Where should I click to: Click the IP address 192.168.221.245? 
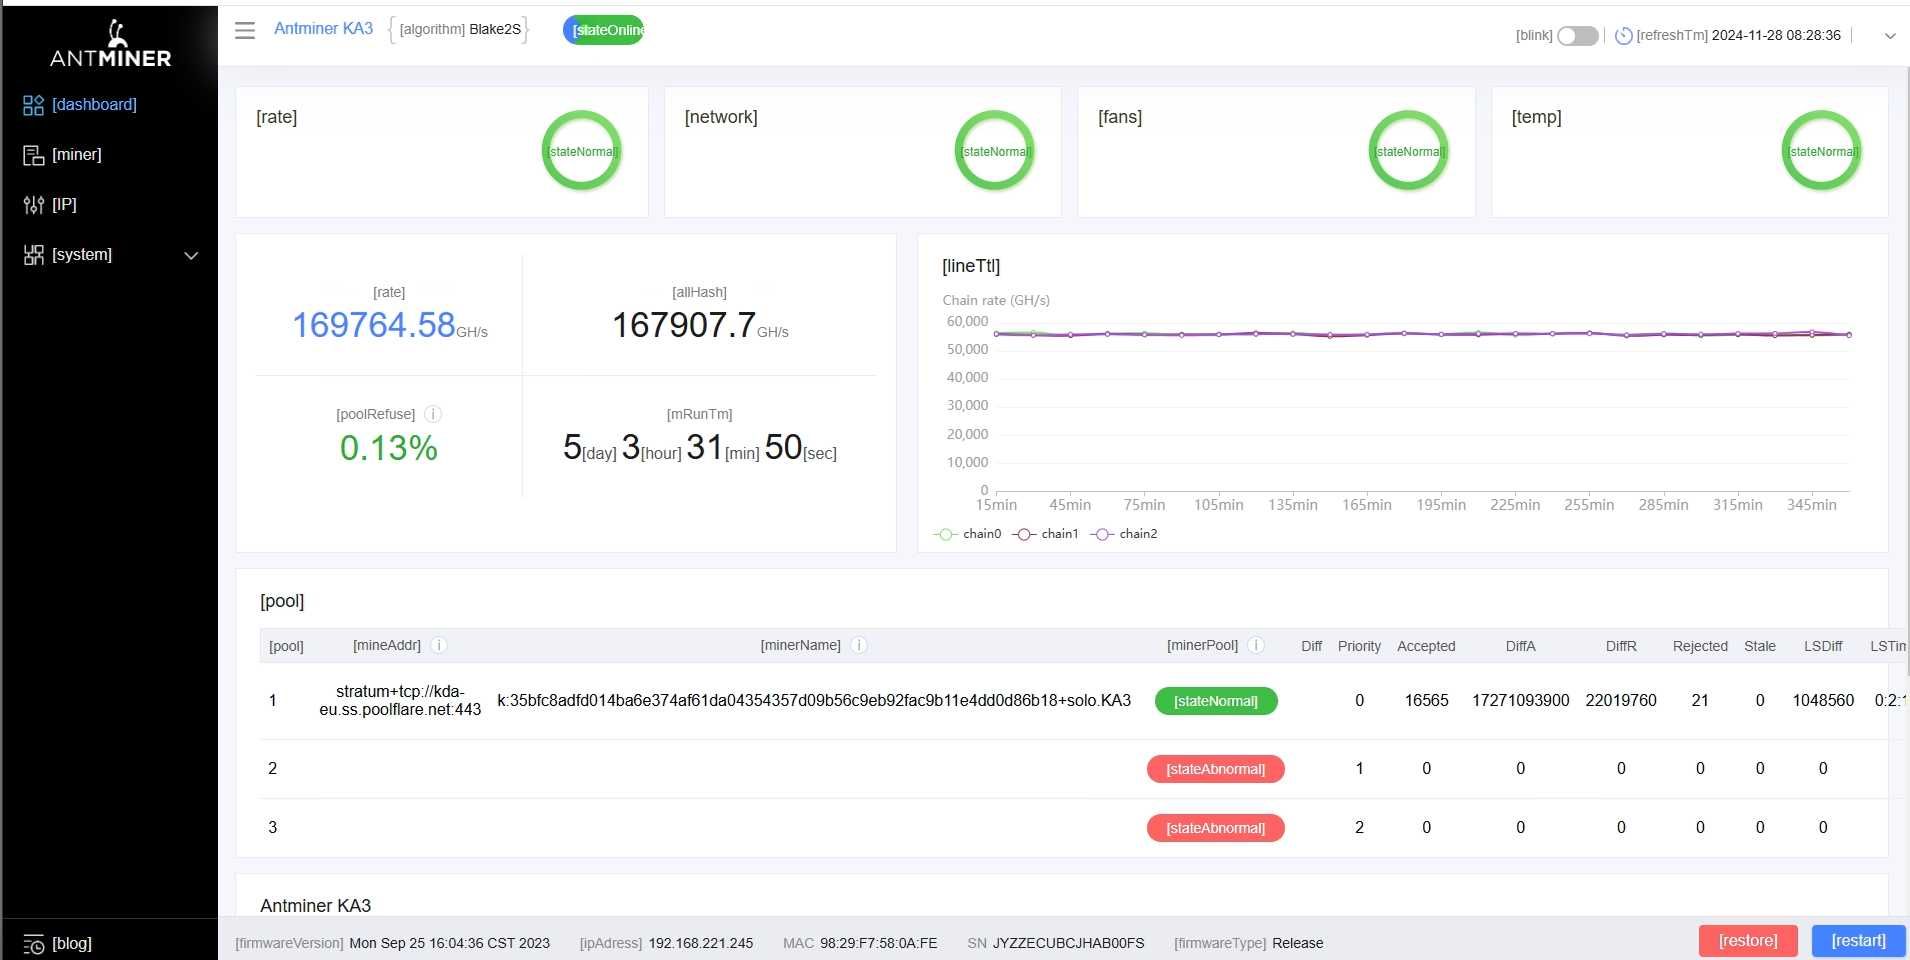(701, 943)
